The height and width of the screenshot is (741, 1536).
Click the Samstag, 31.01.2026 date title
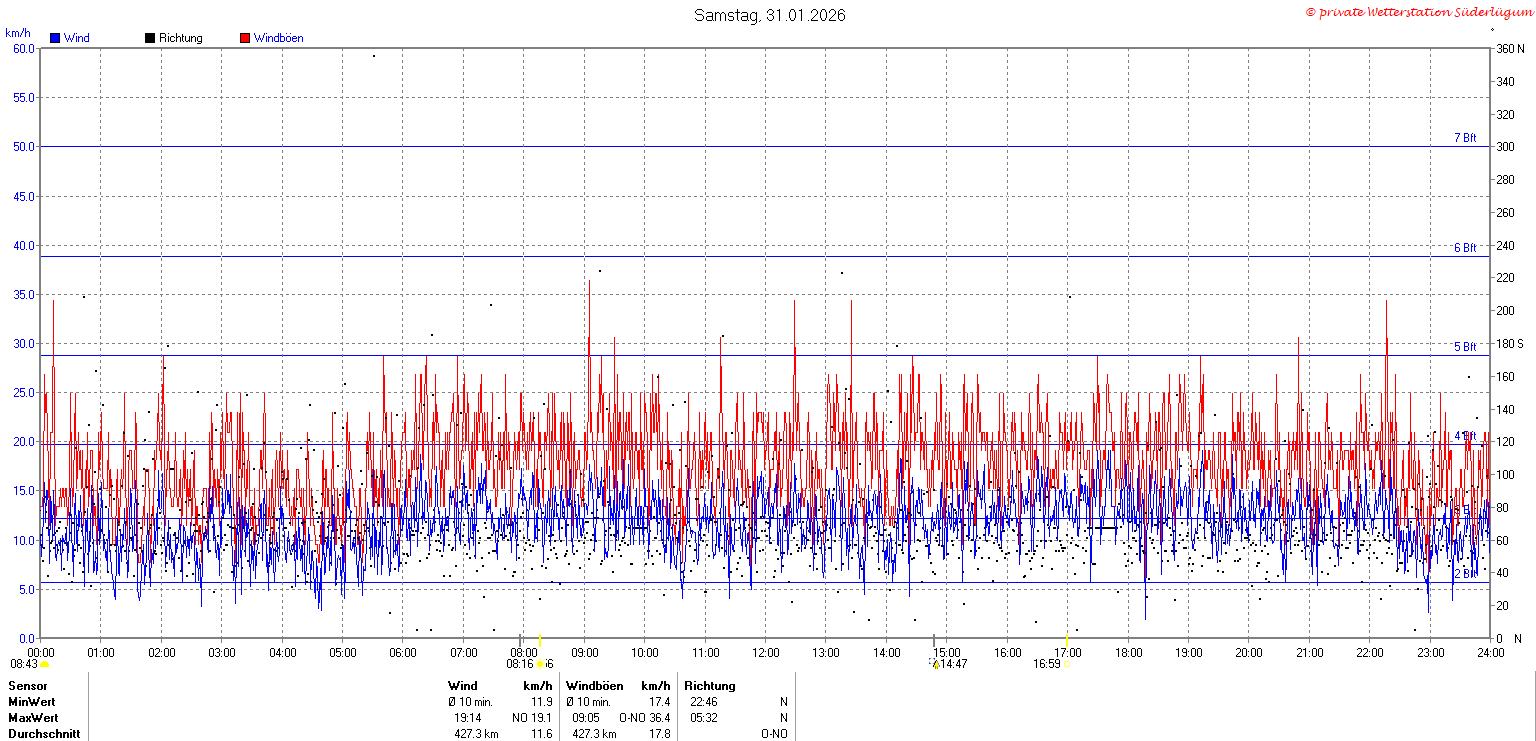click(x=769, y=15)
